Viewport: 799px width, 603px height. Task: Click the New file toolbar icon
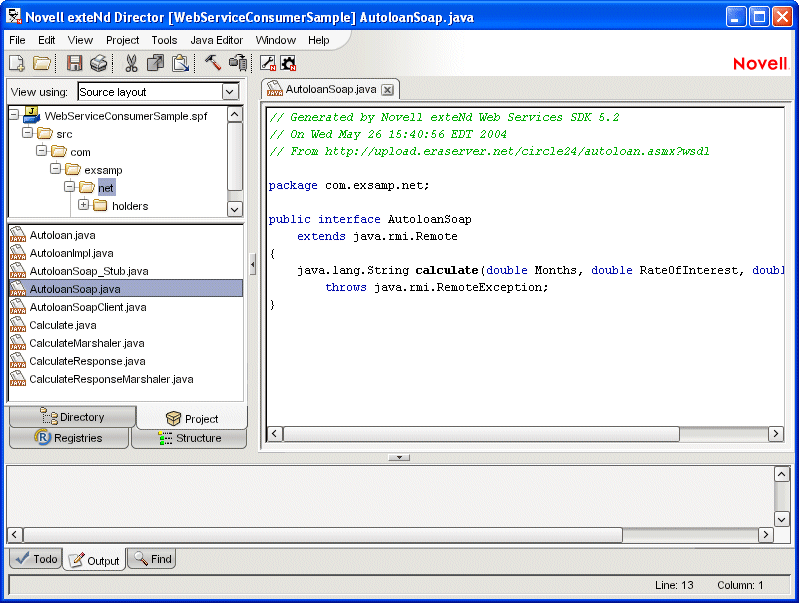(x=17, y=63)
